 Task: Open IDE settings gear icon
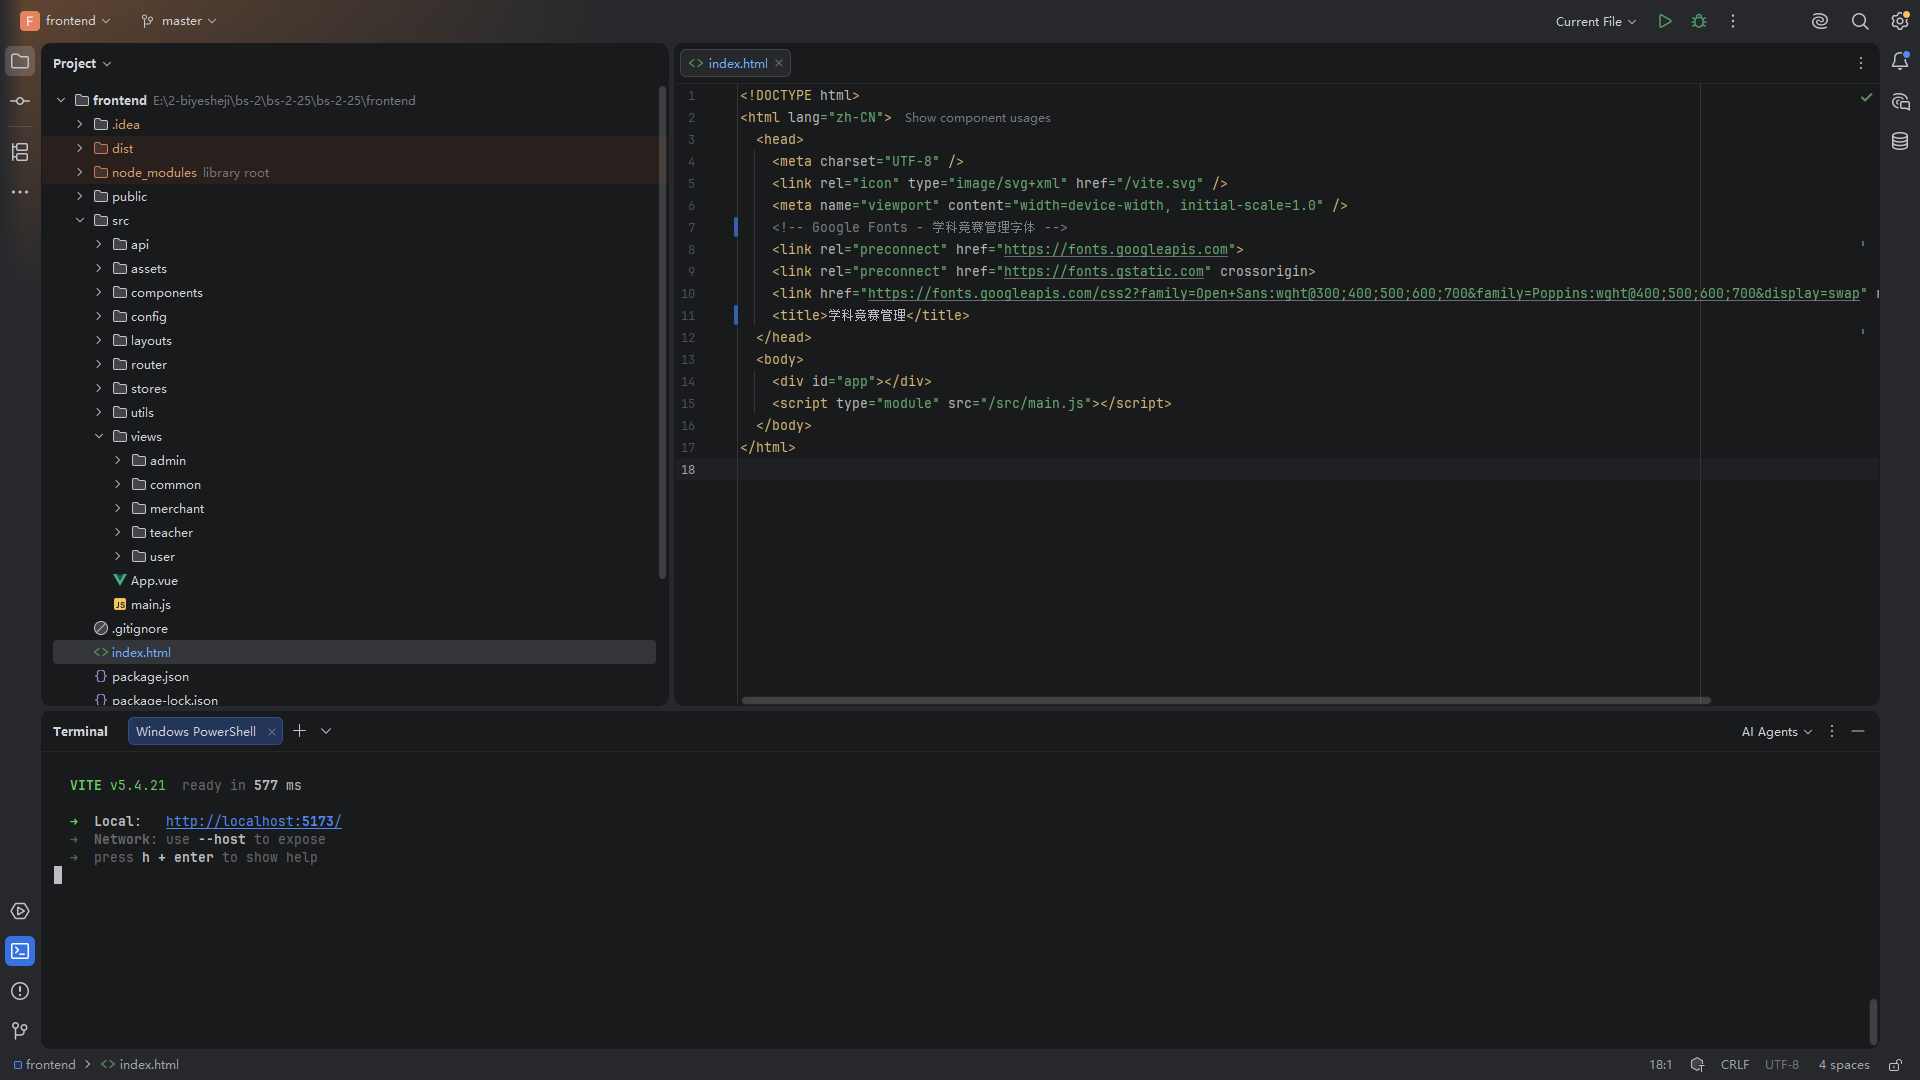pos(1900,21)
